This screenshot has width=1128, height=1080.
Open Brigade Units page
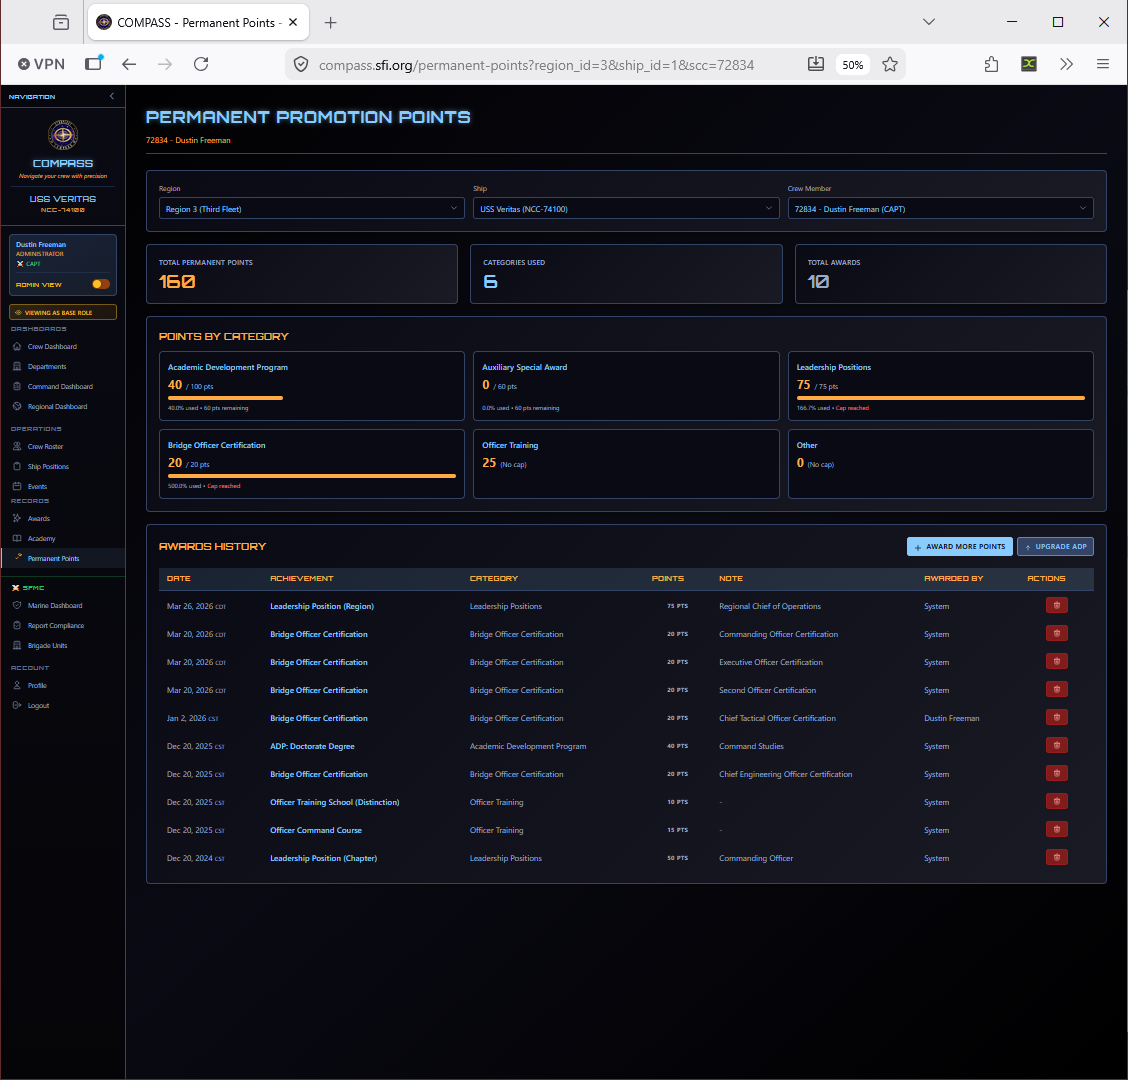[x=47, y=646]
